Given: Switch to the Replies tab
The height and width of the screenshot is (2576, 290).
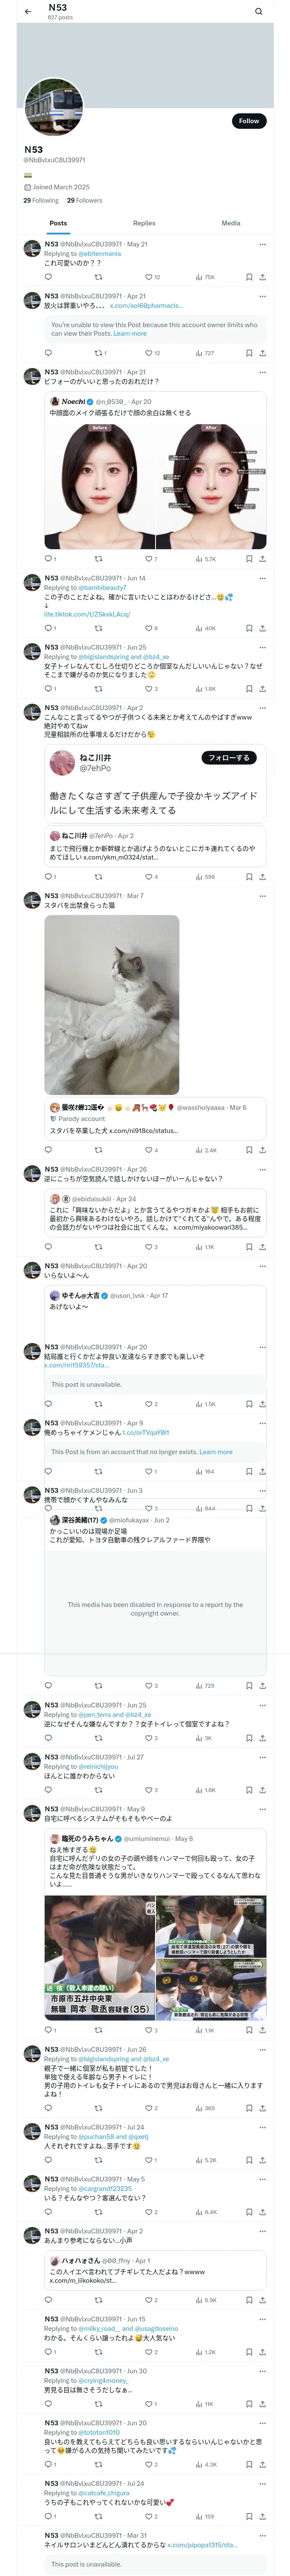Looking at the screenshot, I should [144, 223].
